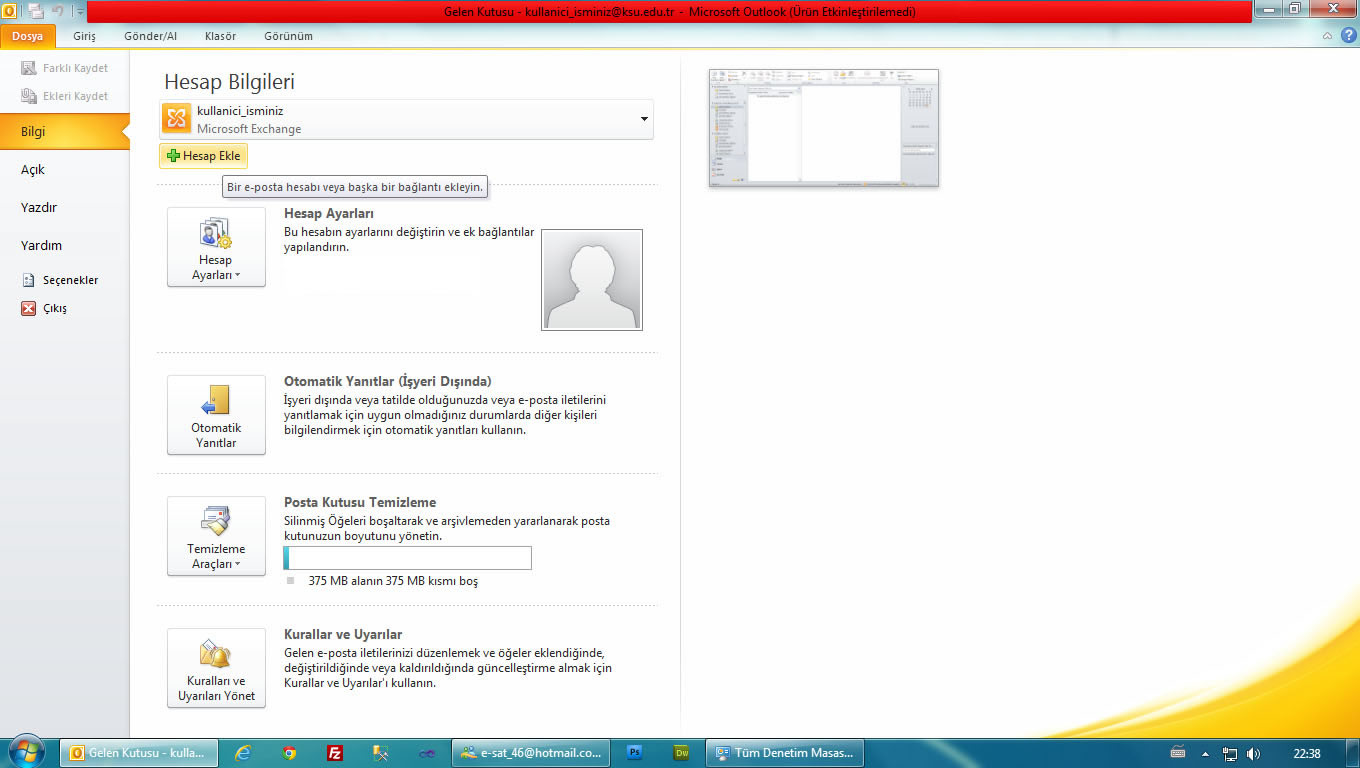
Task: Select Bilgi in the backstage sidebar
Action: 65,131
